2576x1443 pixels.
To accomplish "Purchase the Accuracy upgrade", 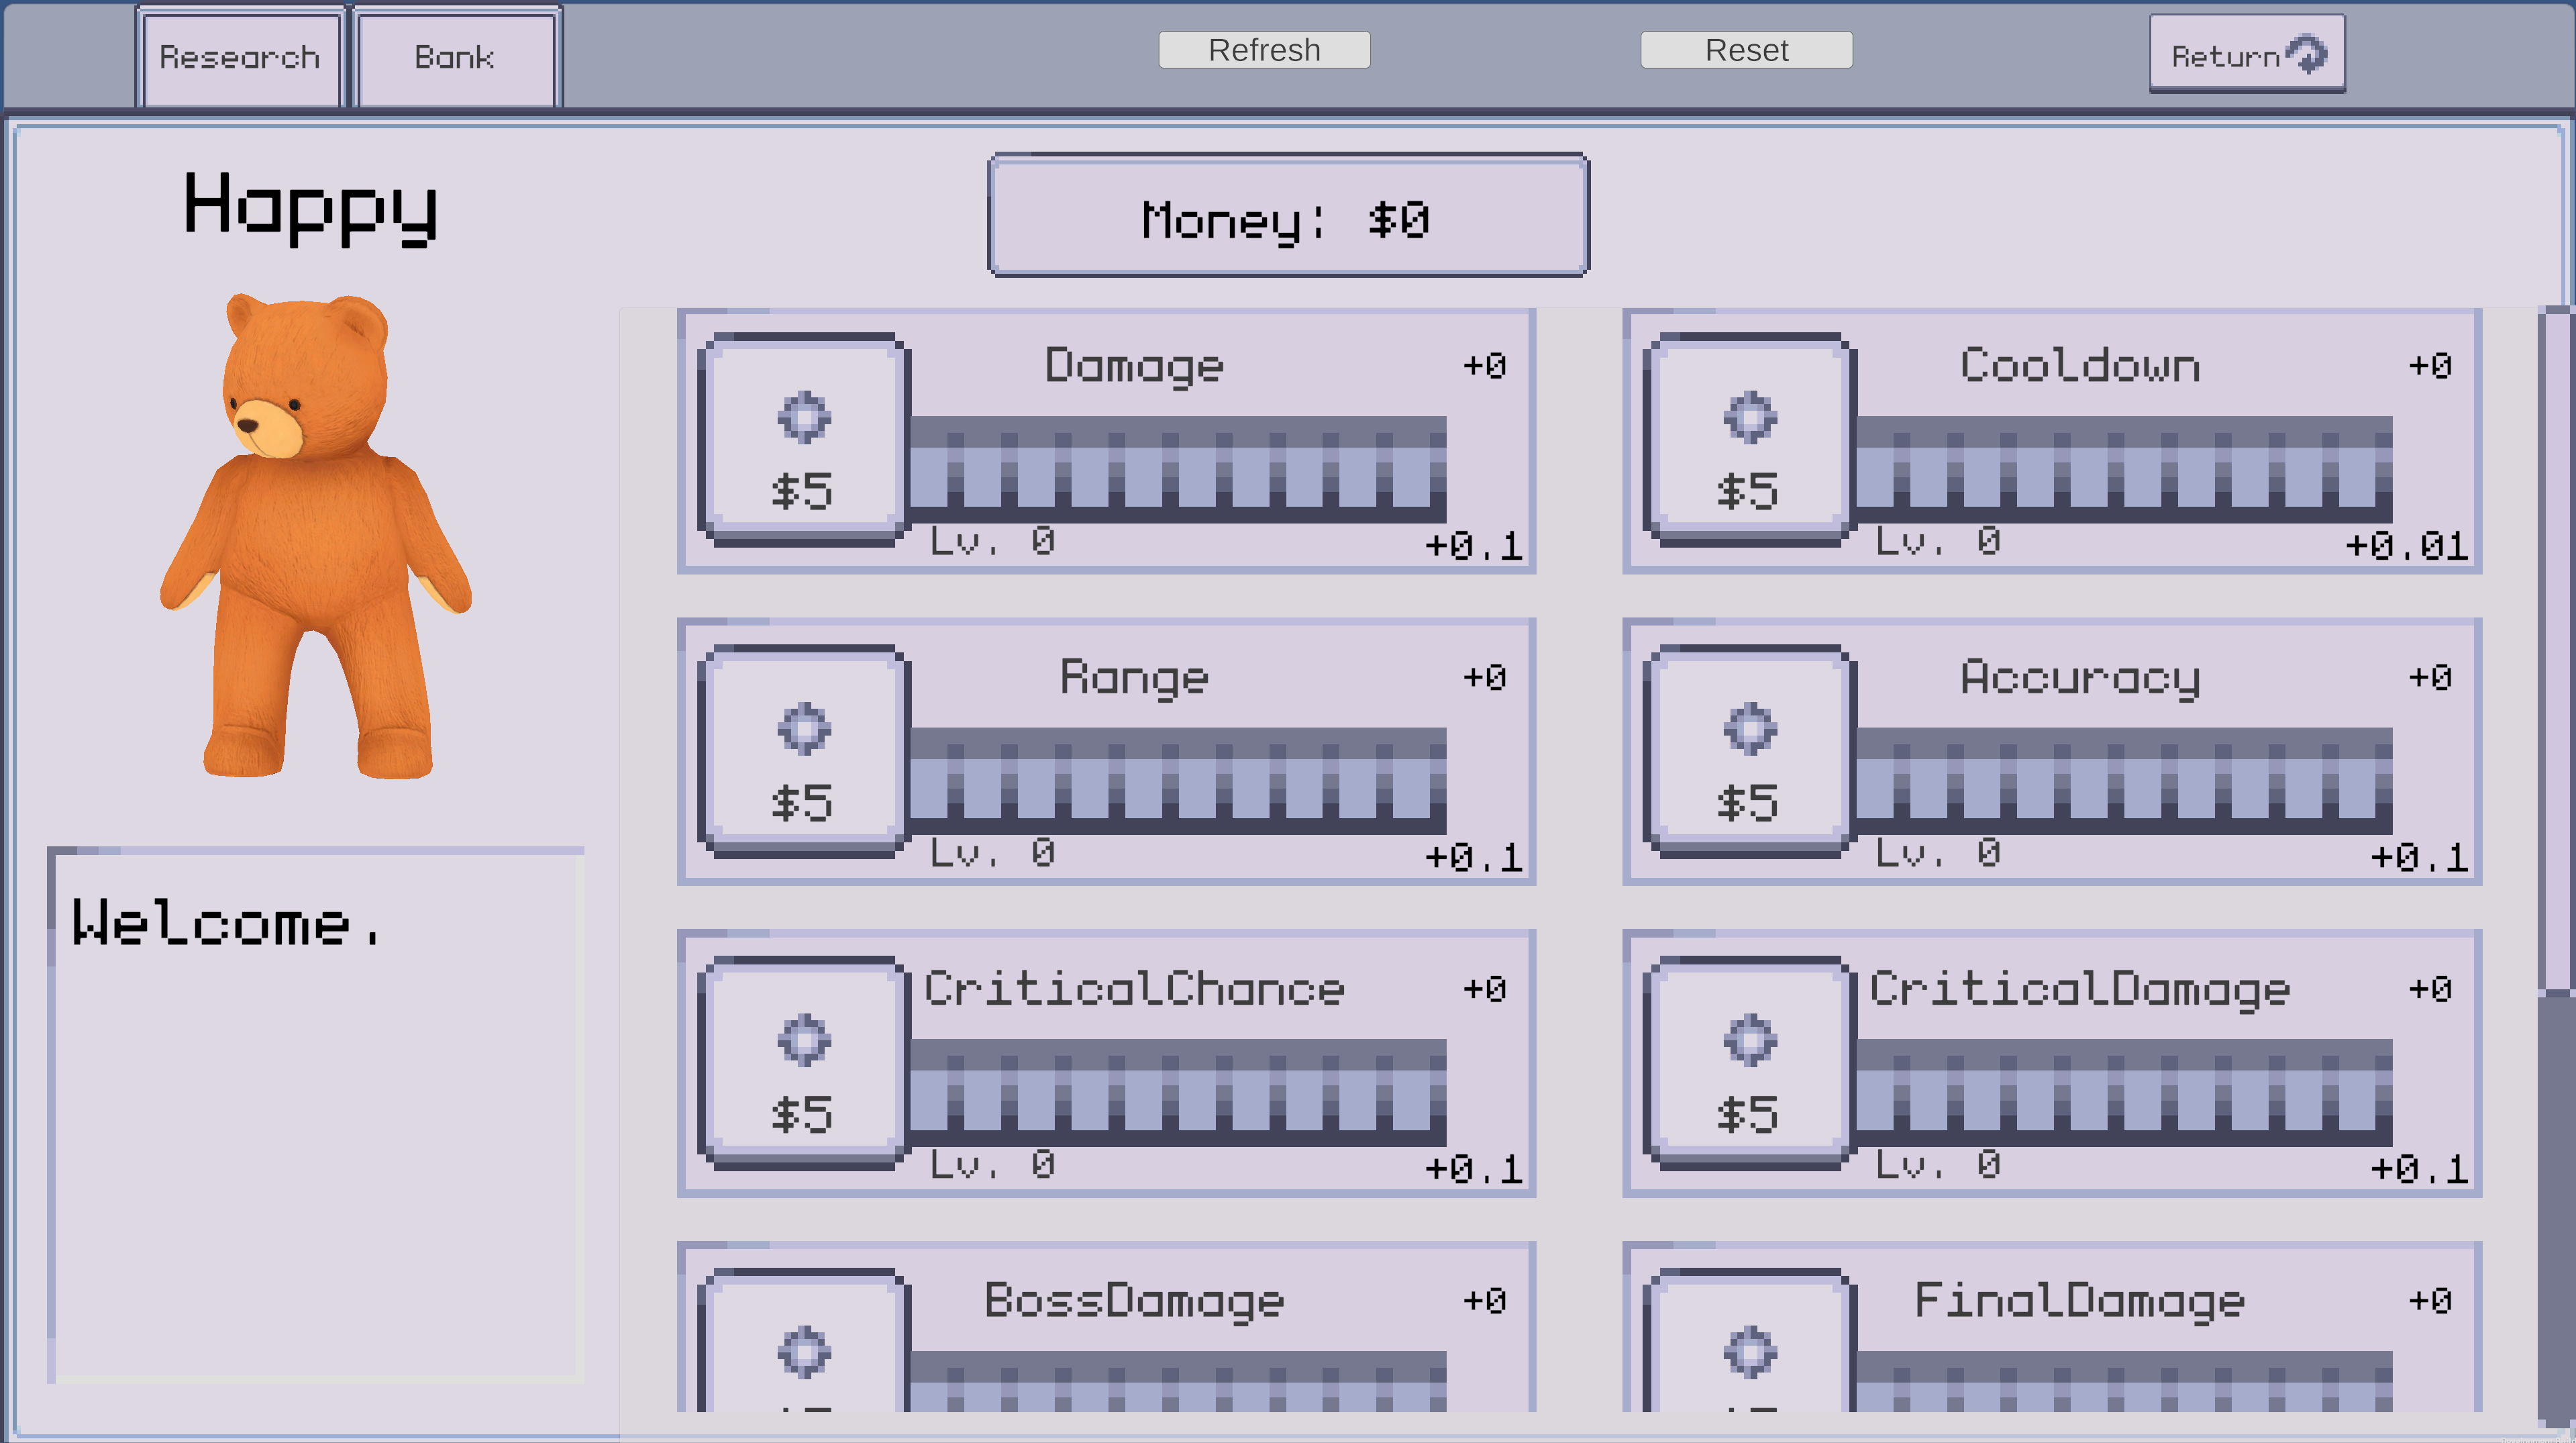I will click(1749, 752).
